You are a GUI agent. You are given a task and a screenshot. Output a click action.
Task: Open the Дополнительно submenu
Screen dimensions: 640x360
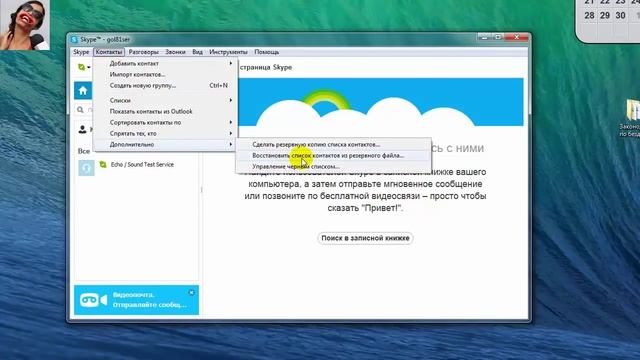165,144
